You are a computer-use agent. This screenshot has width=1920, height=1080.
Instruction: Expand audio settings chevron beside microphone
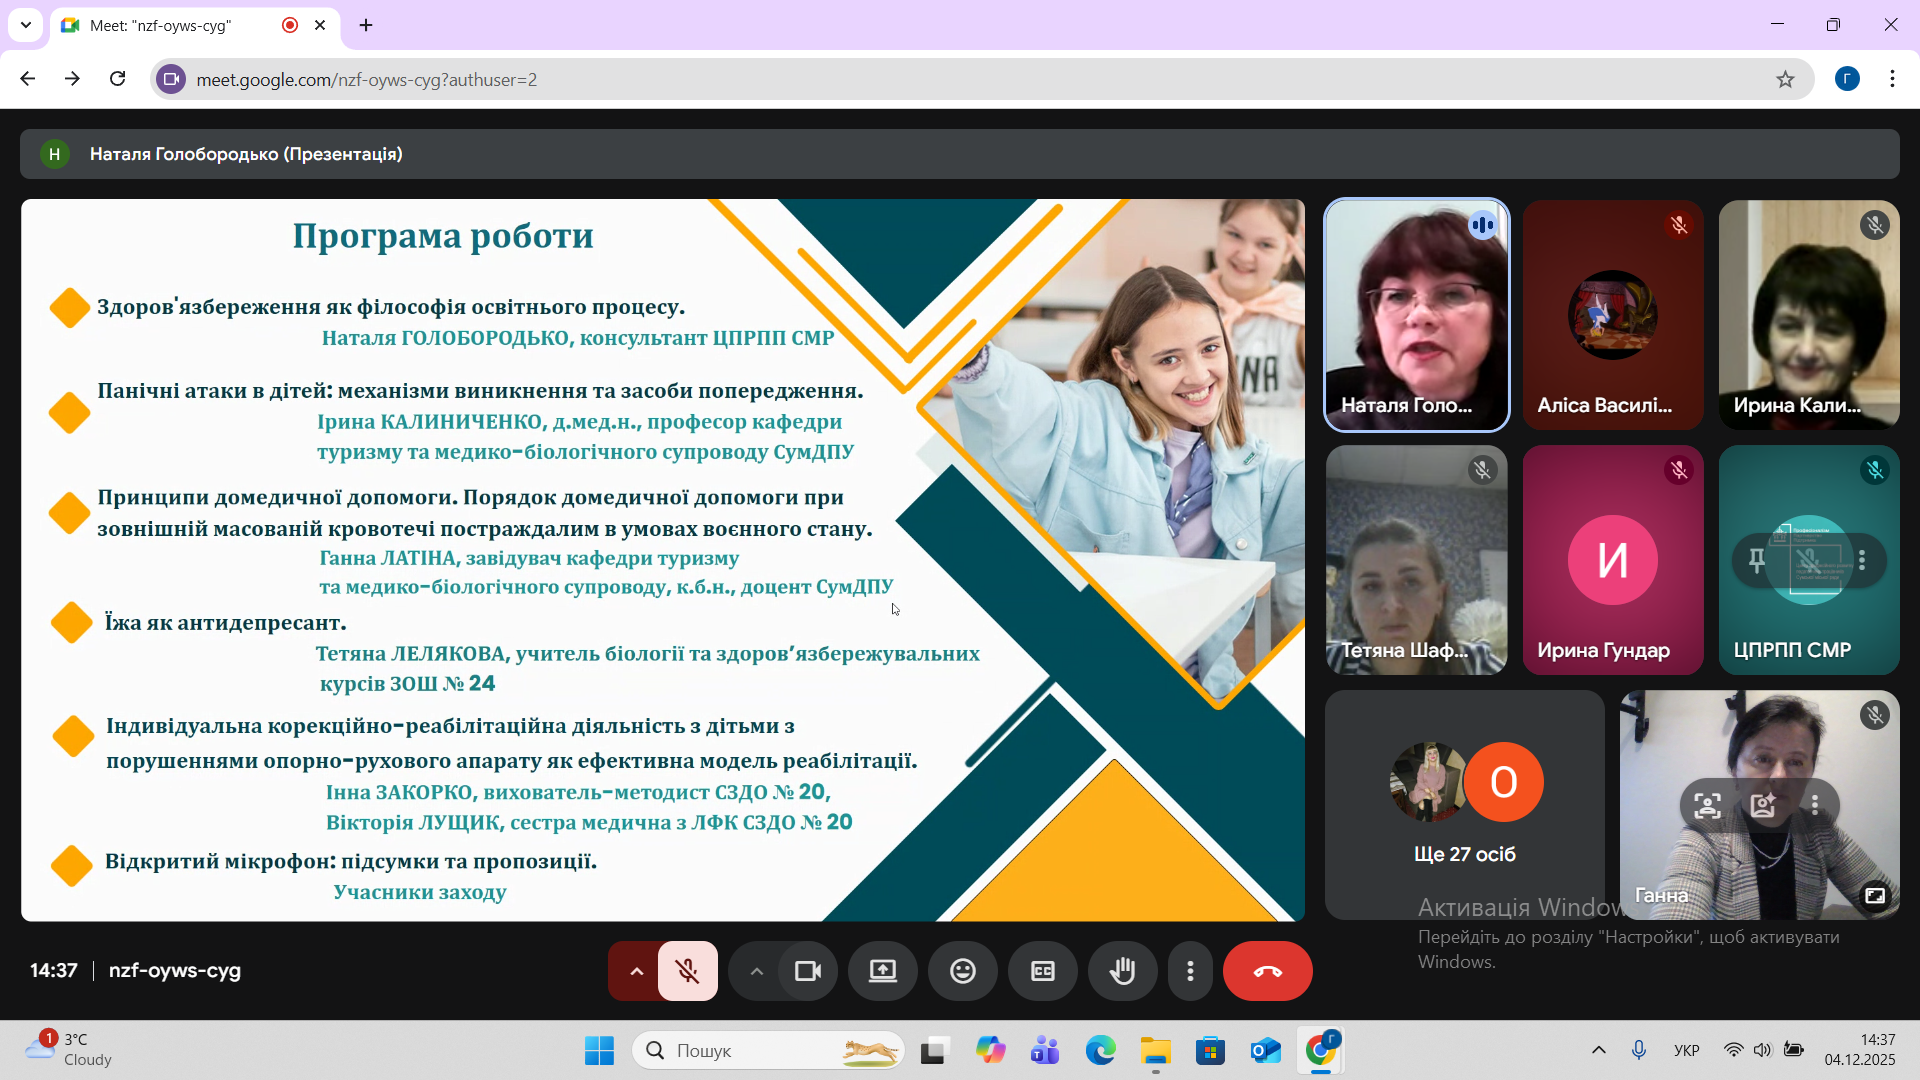pyautogui.click(x=636, y=971)
